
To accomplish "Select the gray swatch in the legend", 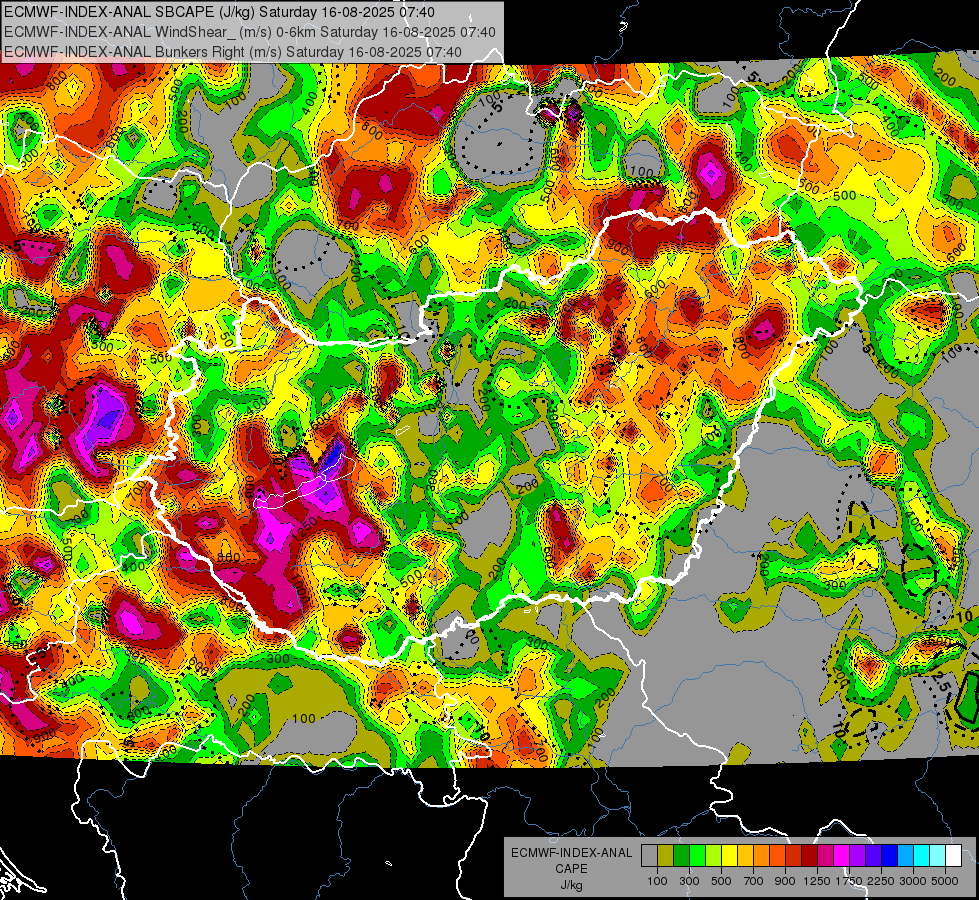I will point(649,855).
